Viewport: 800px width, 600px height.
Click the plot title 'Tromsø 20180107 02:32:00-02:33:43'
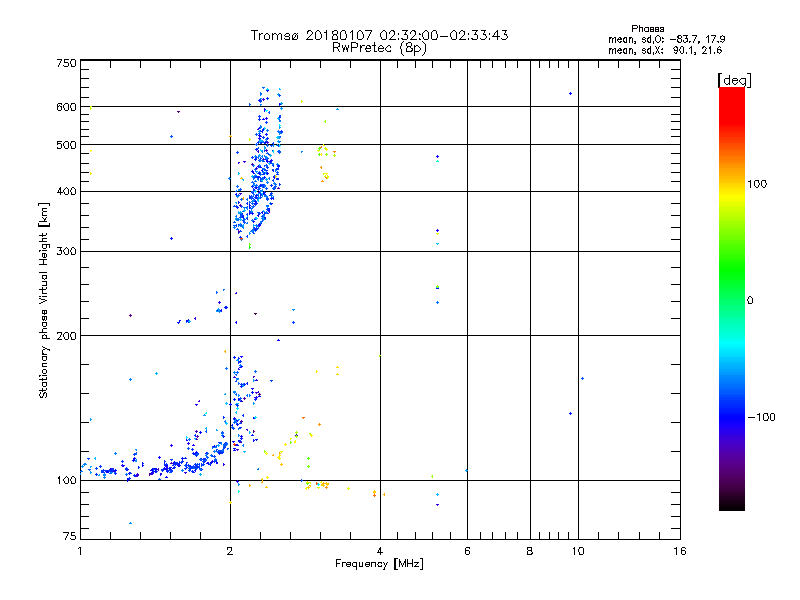pos(379,35)
